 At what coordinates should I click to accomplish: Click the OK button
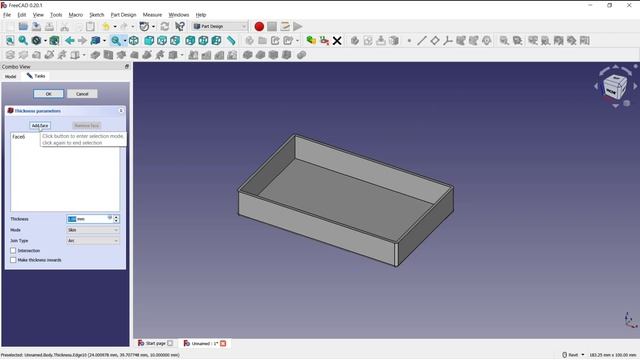tap(49, 94)
